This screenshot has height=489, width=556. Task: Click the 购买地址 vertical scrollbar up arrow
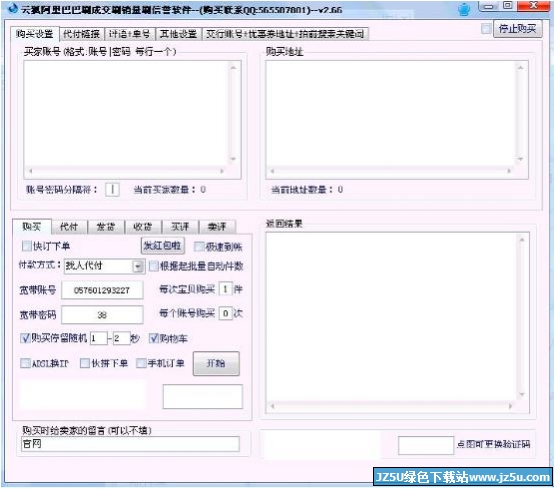point(520,67)
